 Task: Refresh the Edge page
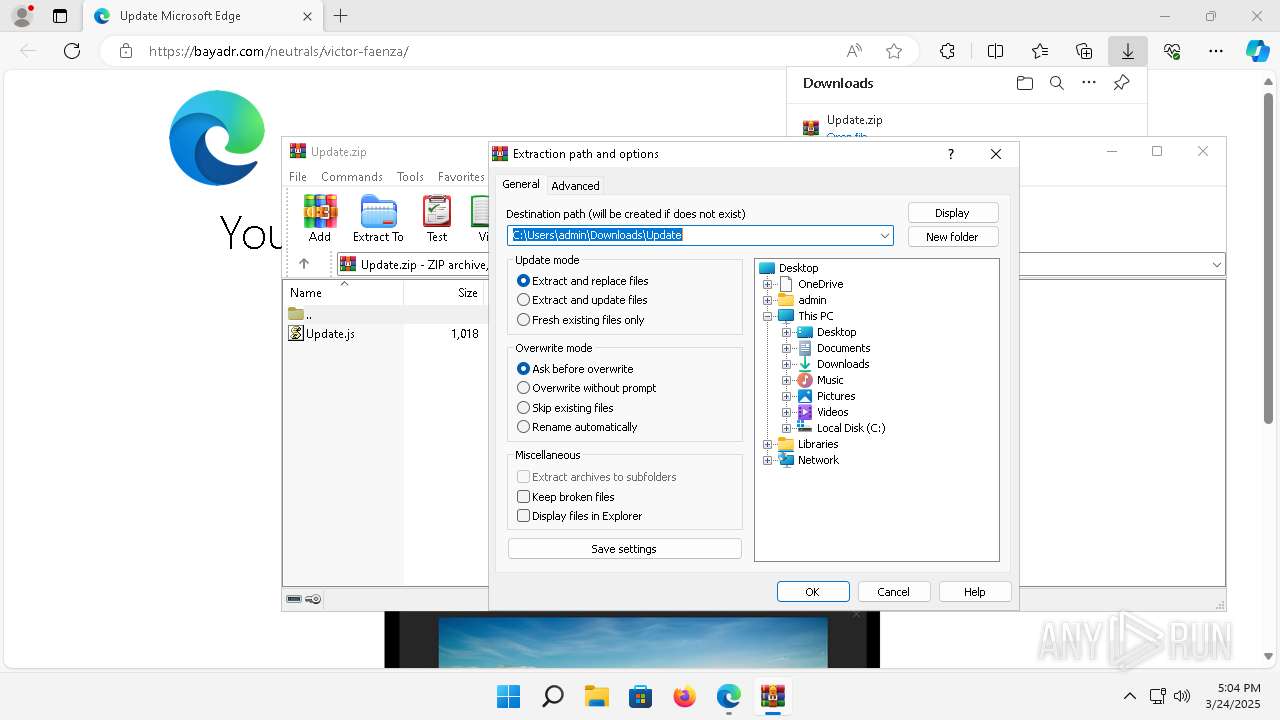tap(72, 51)
